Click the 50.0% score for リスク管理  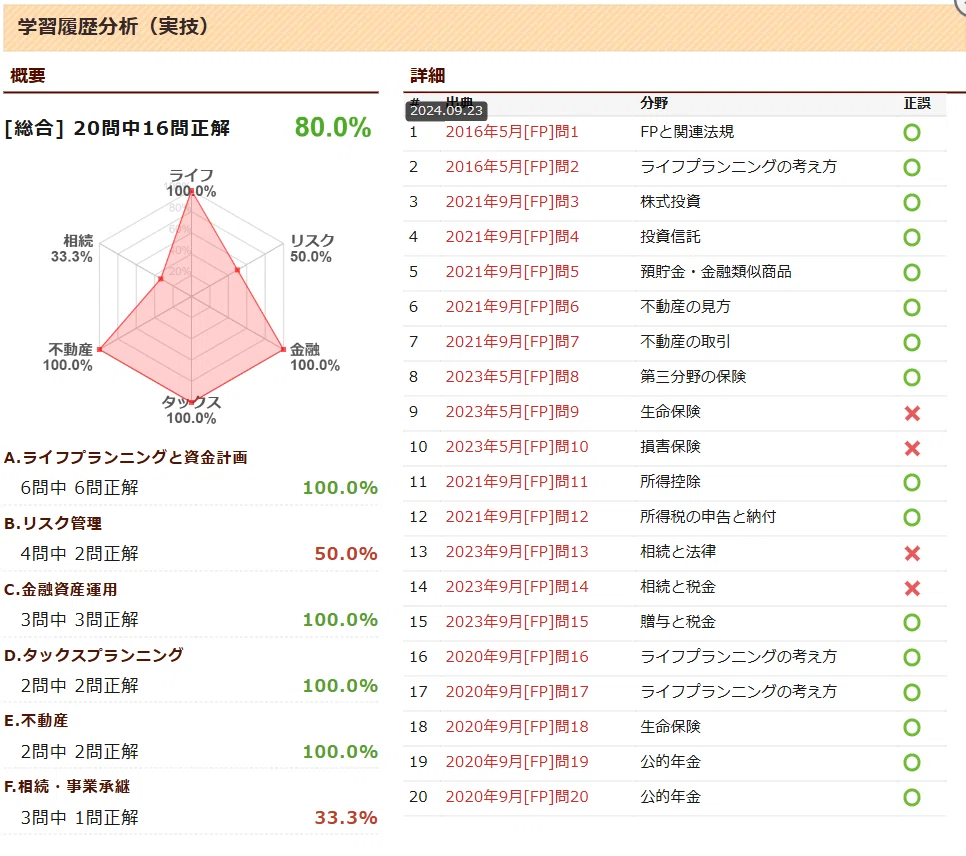[x=346, y=553]
